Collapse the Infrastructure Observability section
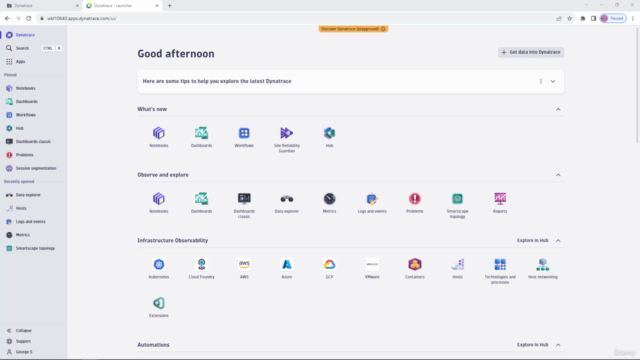The image size is (640, 360). [558, 241]
